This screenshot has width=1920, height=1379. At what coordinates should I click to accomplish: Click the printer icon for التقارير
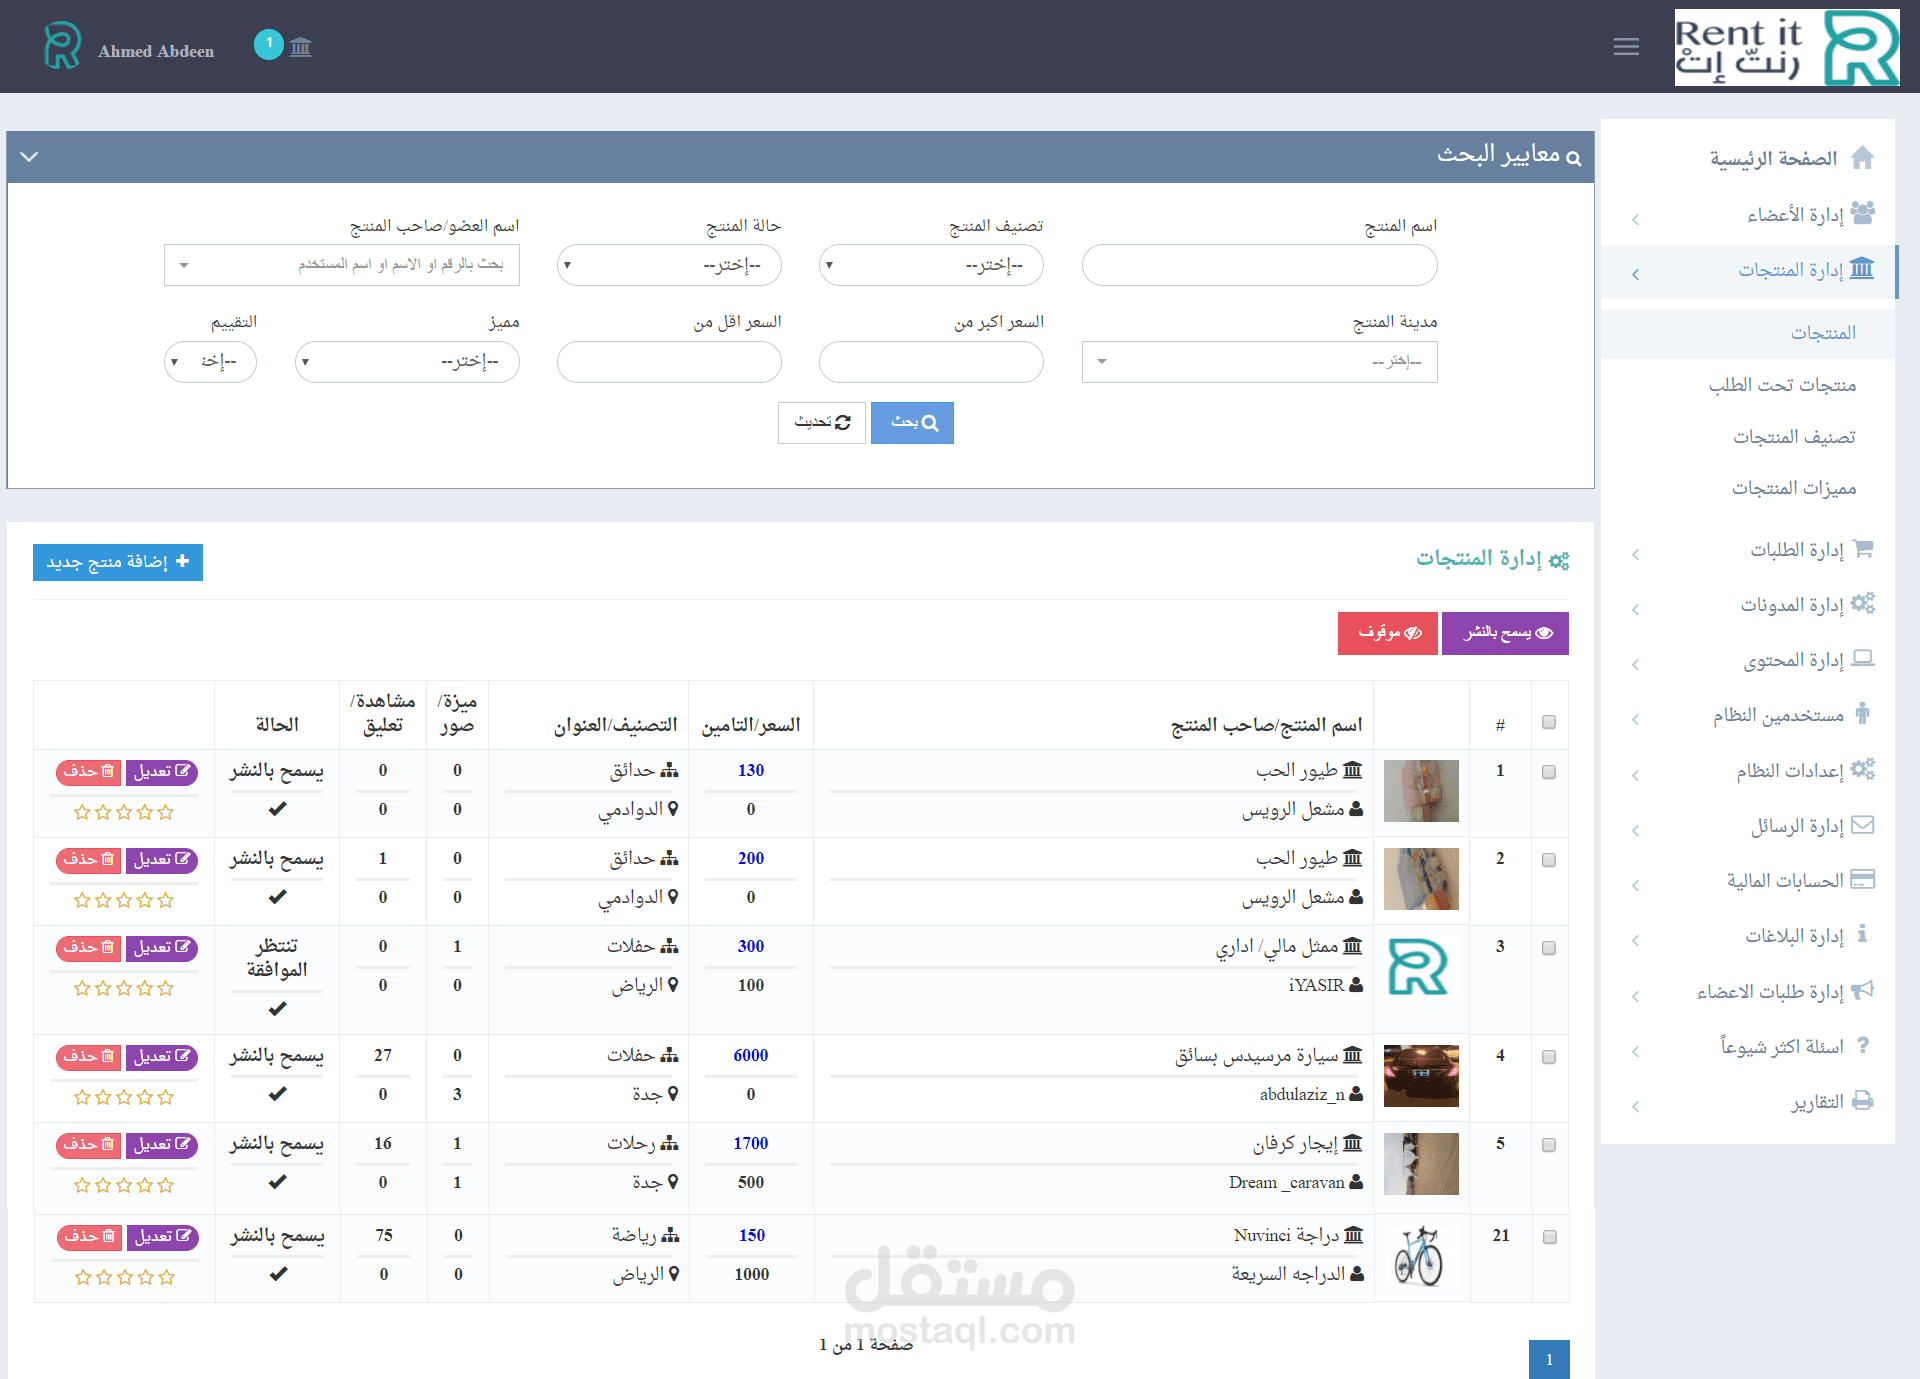coord(1862,1101)
